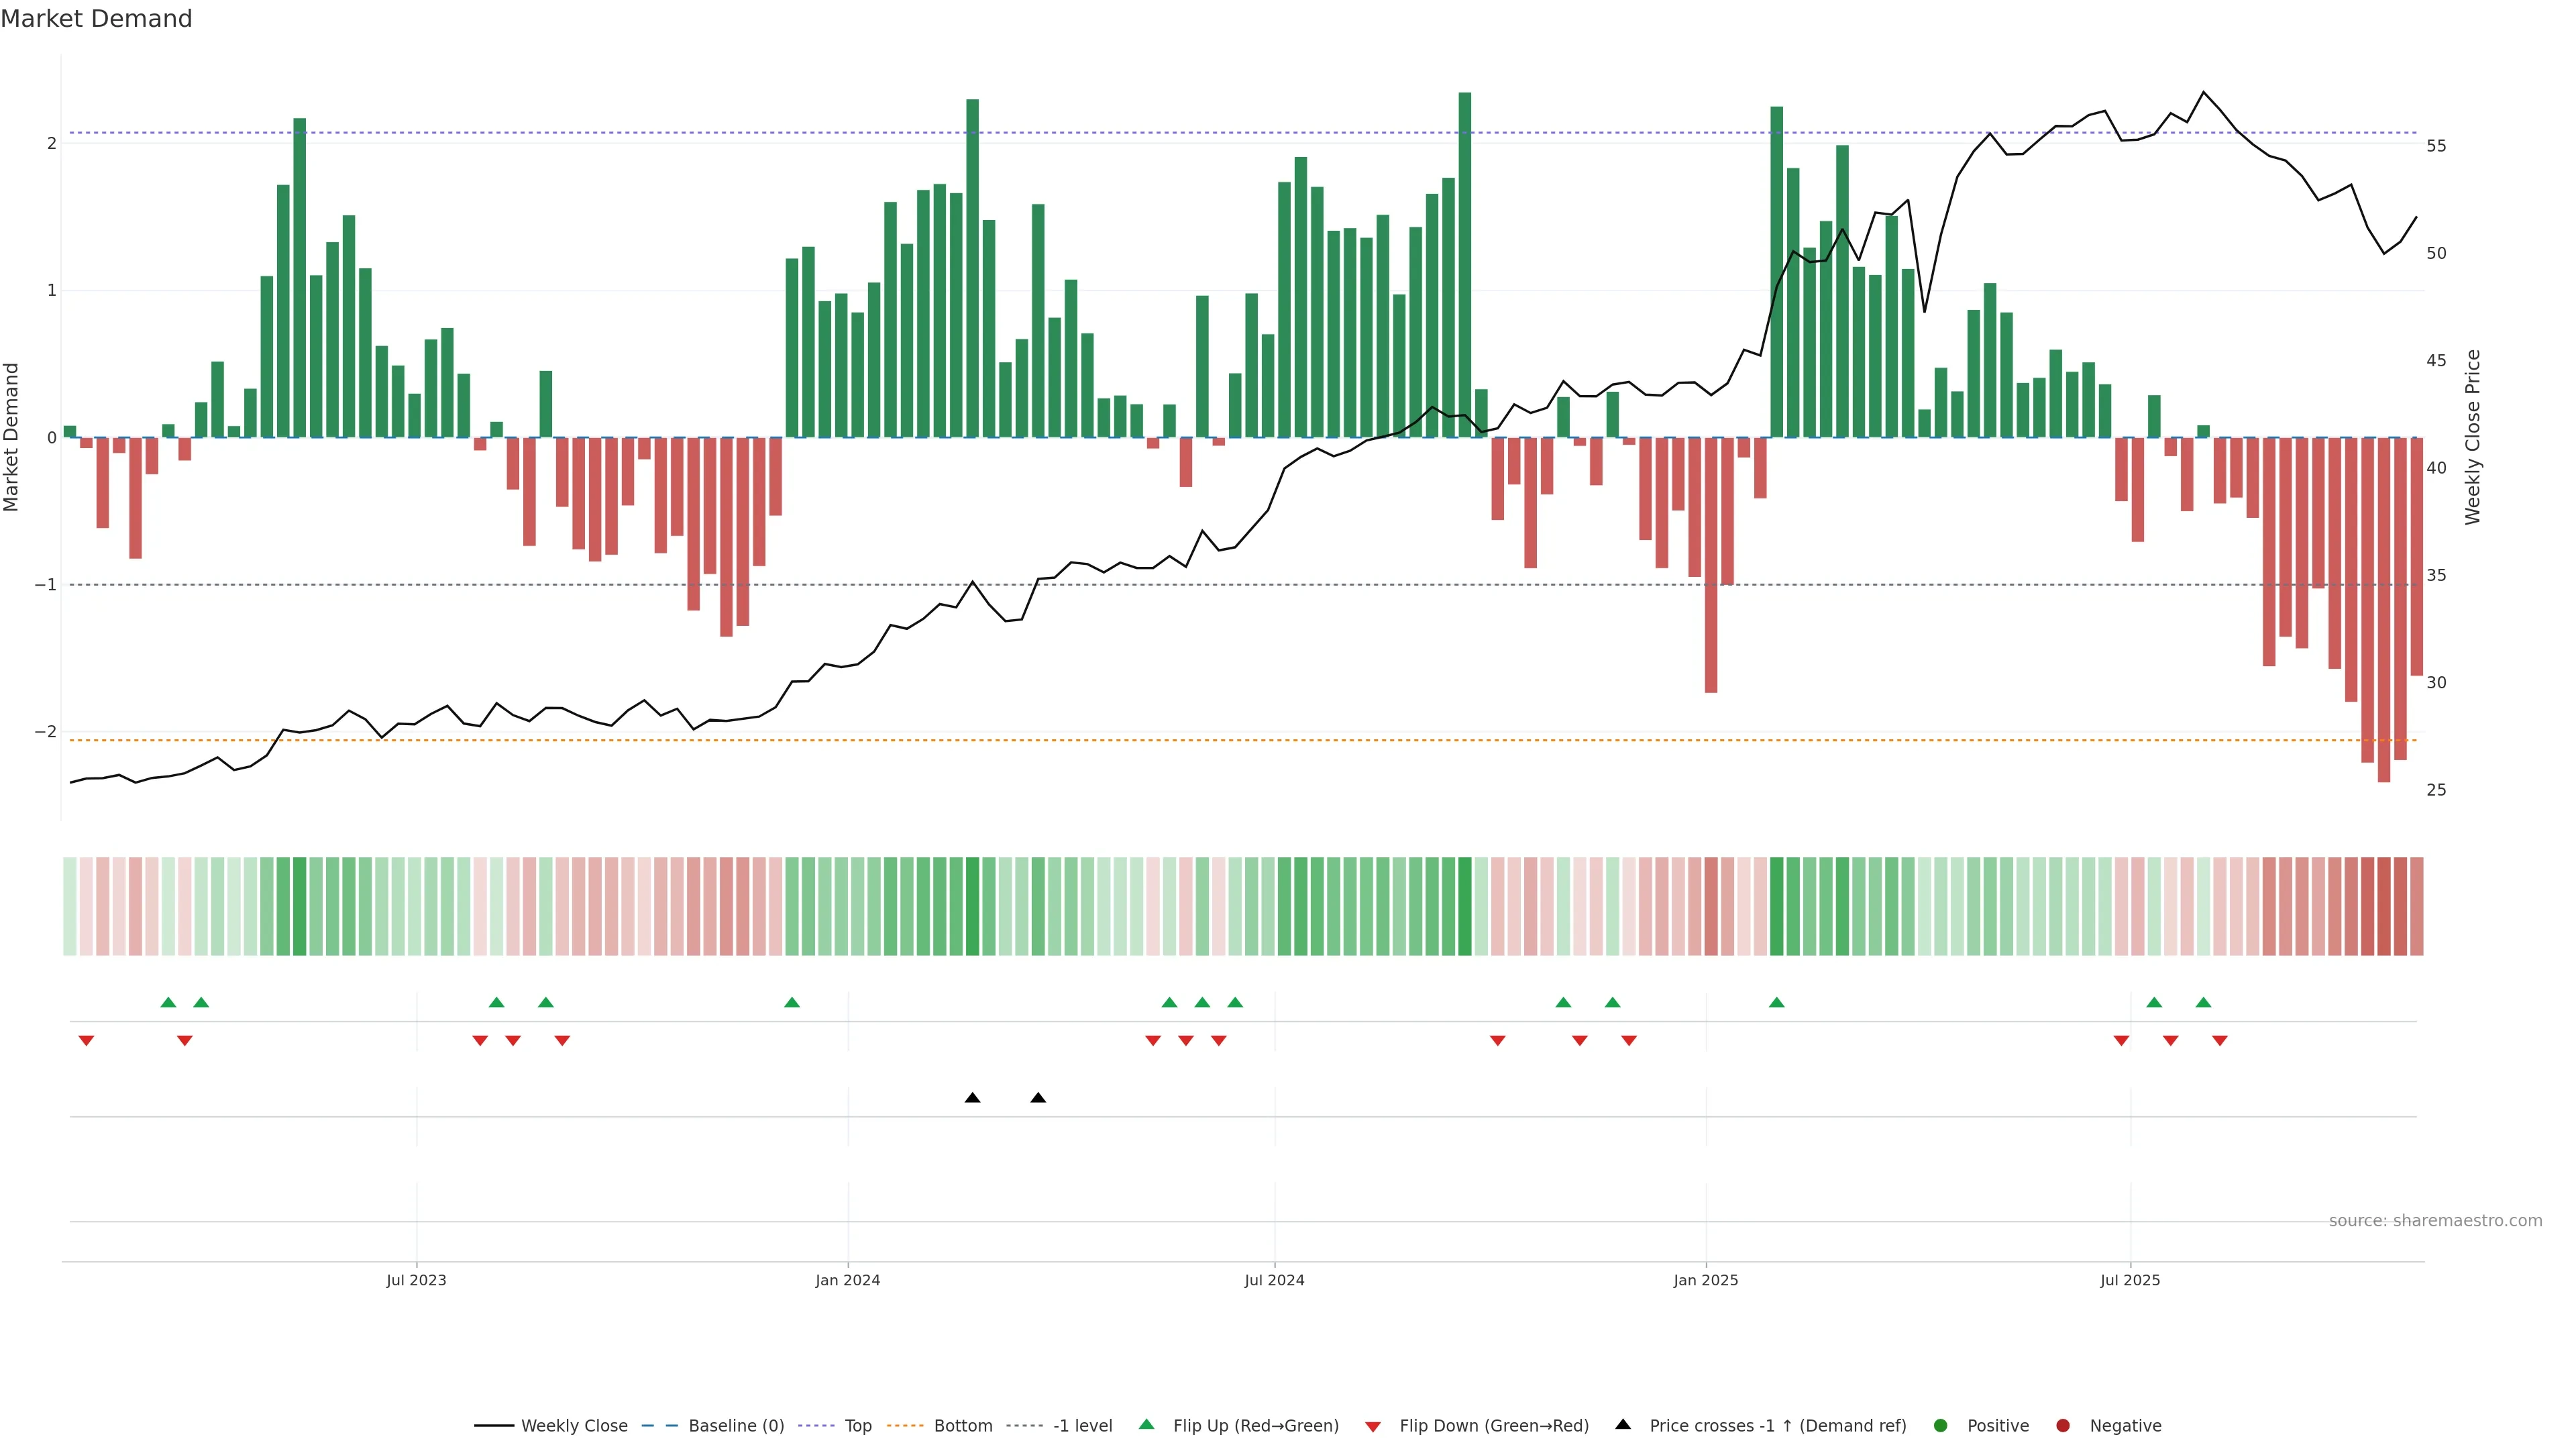Viewport: 2576px width, 1449px height.
Task: Click the Jan 2024 x-axis label
Action: pos(847,1281)
